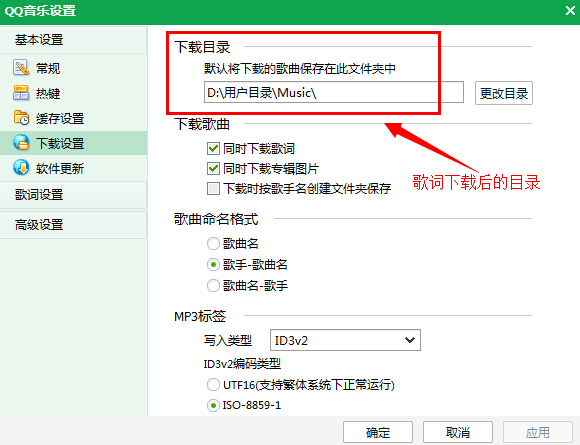Click 取消 to discard changes
Image resolution: width=580 pixels, height=445 pixels.
tap(458, 432)
